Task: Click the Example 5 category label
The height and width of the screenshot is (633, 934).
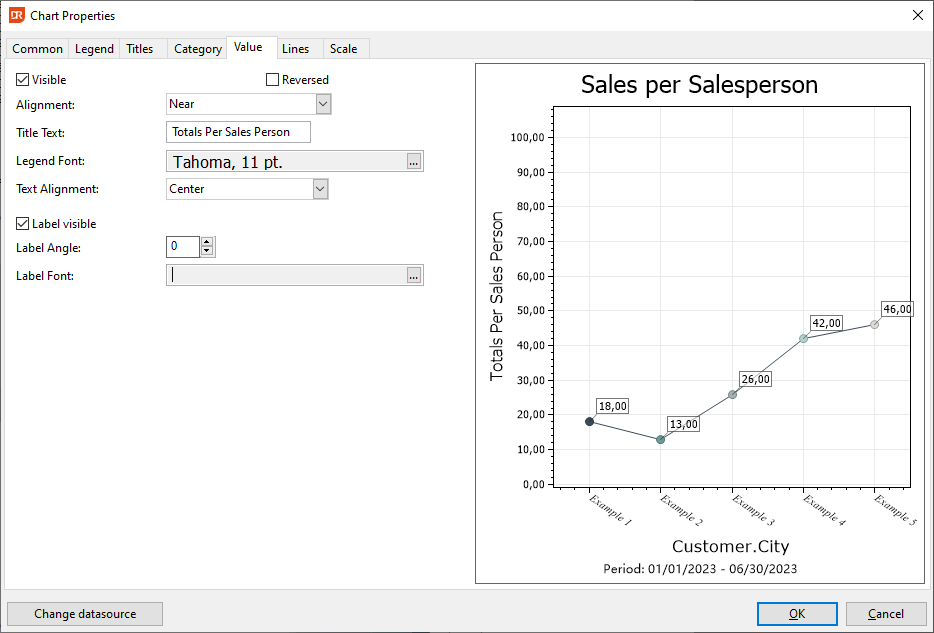Action: (895, 510)
